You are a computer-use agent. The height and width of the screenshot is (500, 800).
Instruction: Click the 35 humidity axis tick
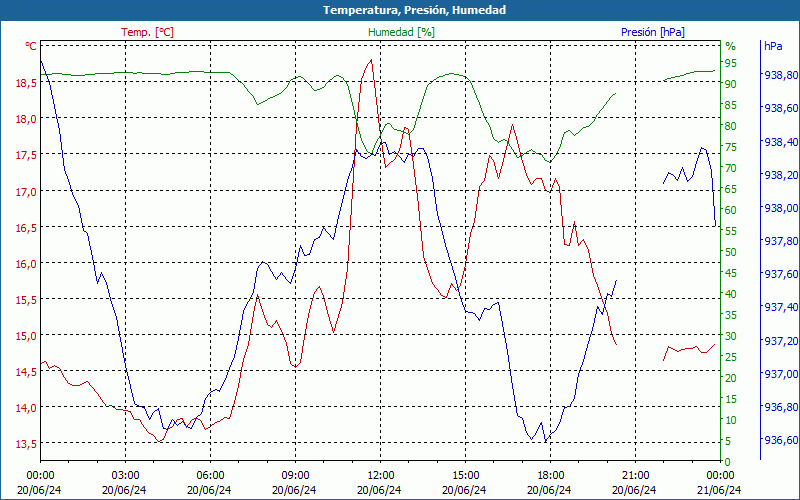731,315
